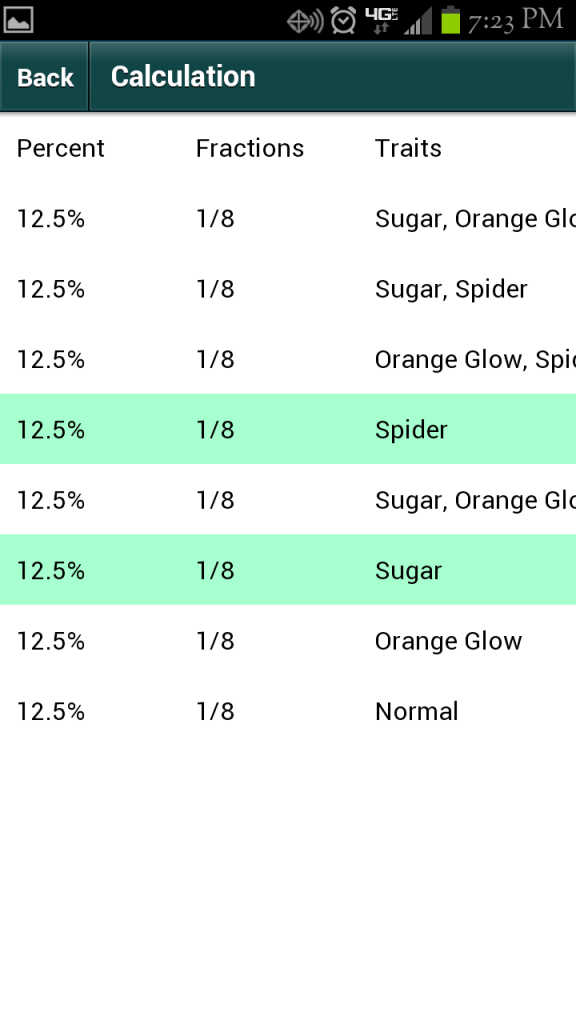The height and width of the screenshot is (1024, 576).
Task: Tap the GPS location status icon
Action: tap(305, 22)
